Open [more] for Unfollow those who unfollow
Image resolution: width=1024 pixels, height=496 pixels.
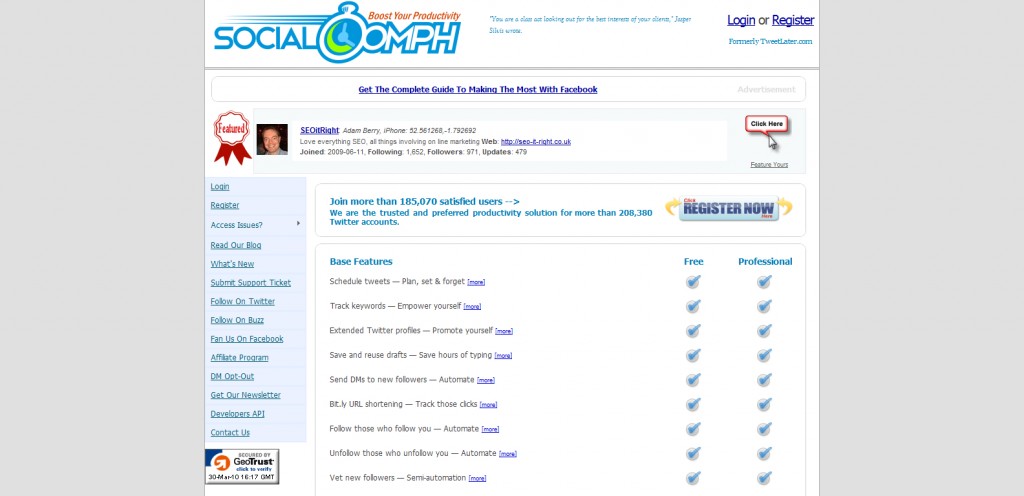tap(508, 454)
